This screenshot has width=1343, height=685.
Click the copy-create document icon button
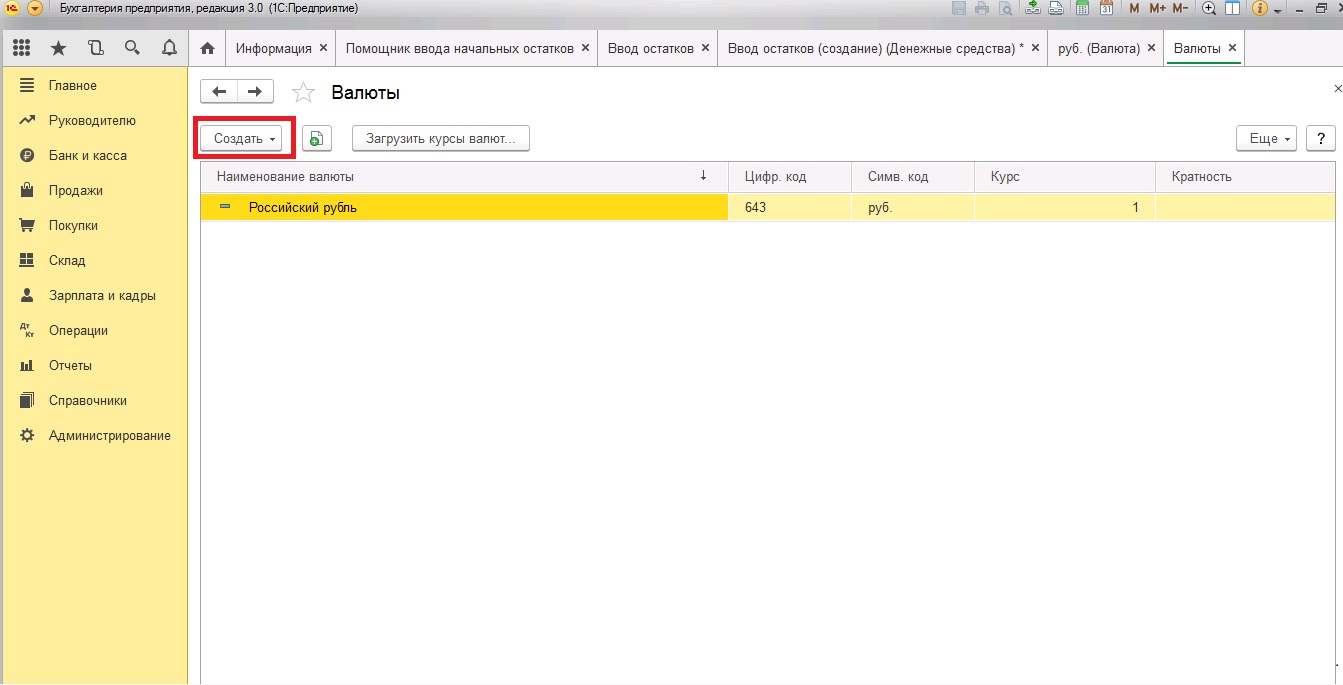pyautogui.click(x=316, y=139)
